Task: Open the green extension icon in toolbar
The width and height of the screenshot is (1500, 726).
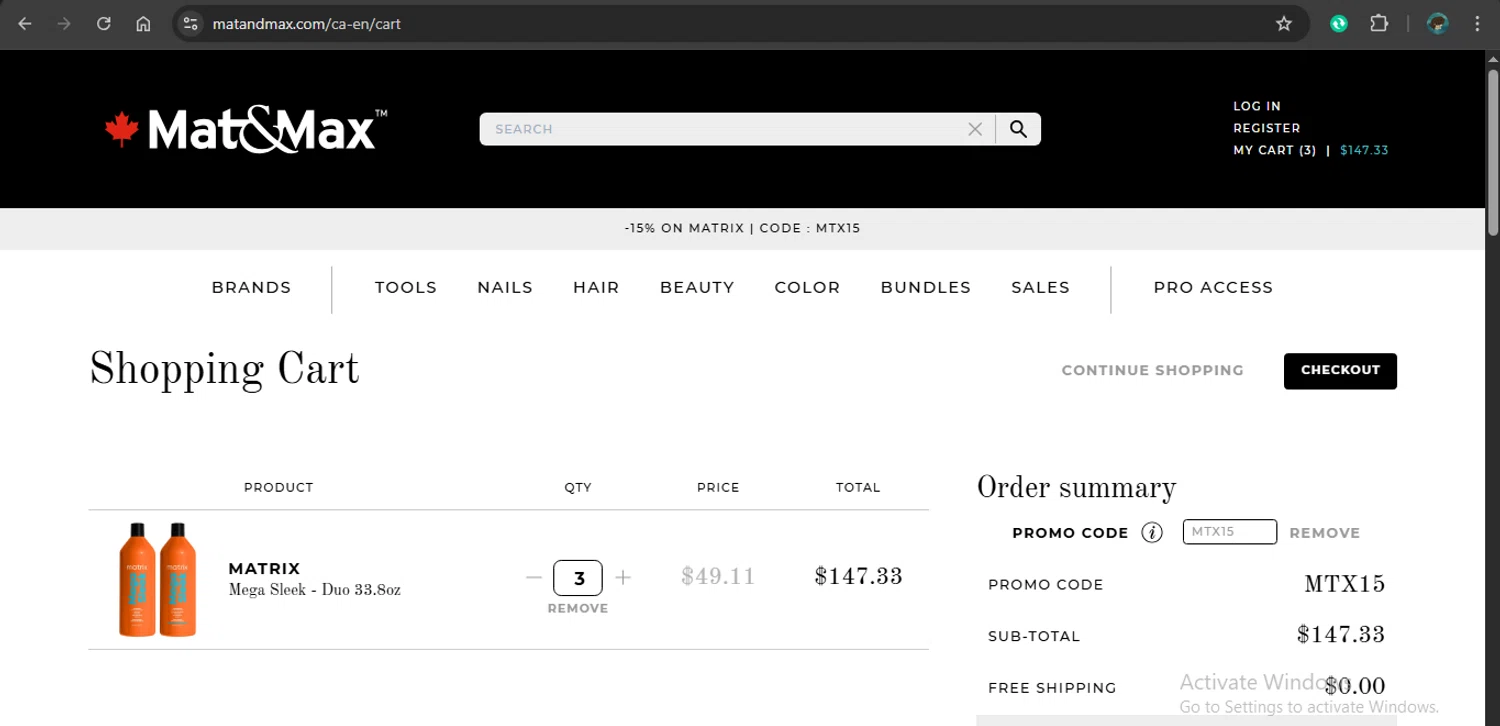Action: pos(1339,24)
